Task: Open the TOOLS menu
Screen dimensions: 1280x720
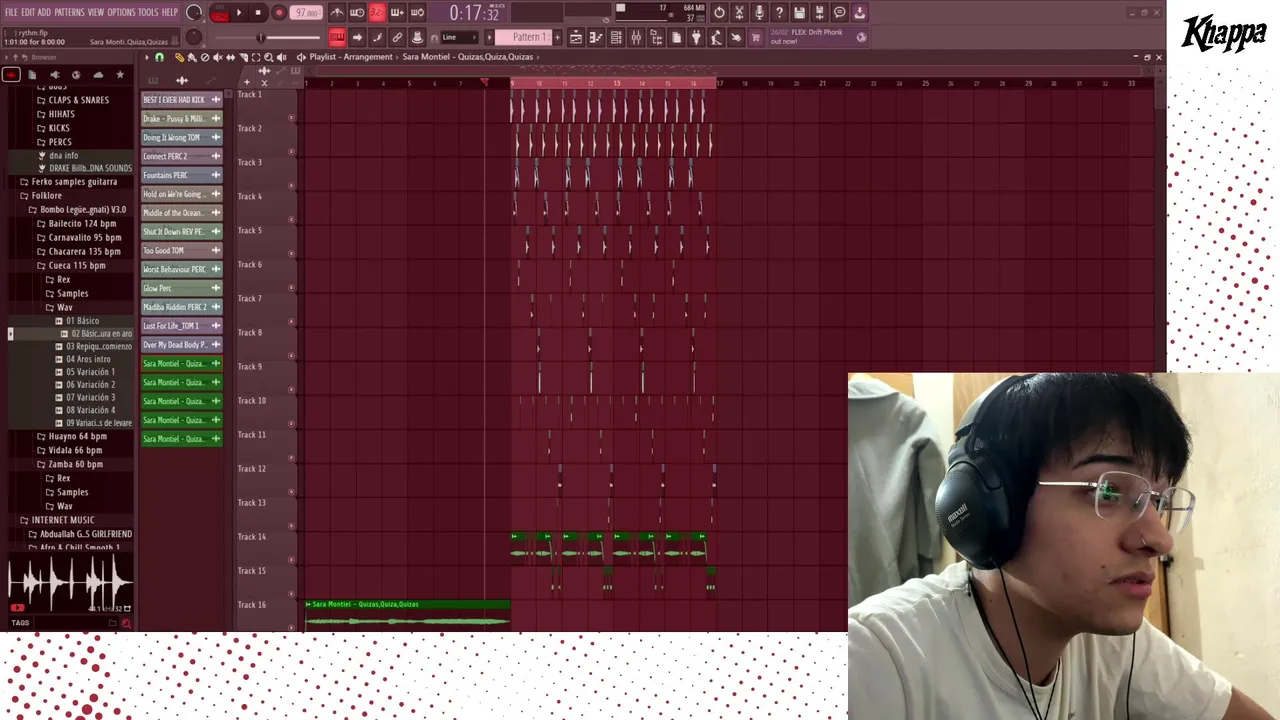Action: (148, 12)
